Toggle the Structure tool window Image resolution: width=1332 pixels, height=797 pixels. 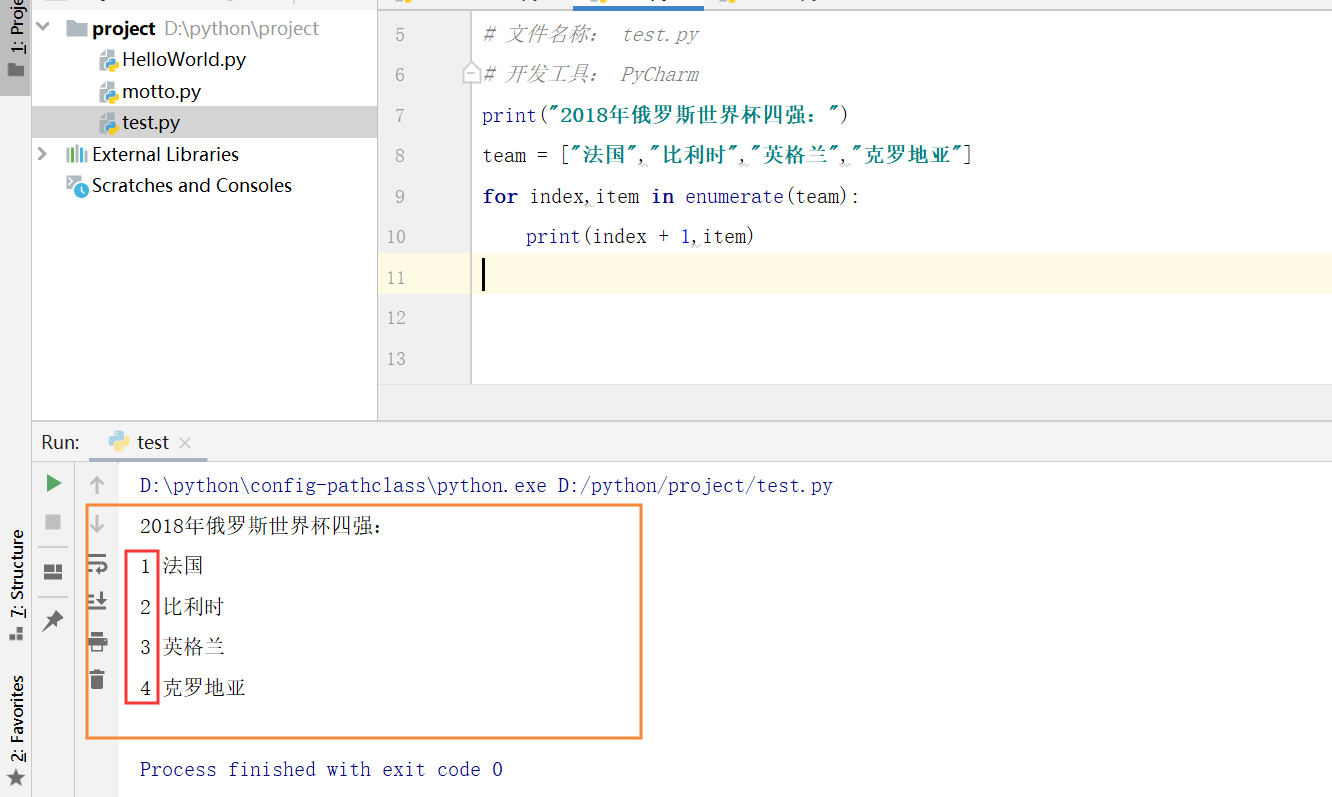click(x=16, y=573)
